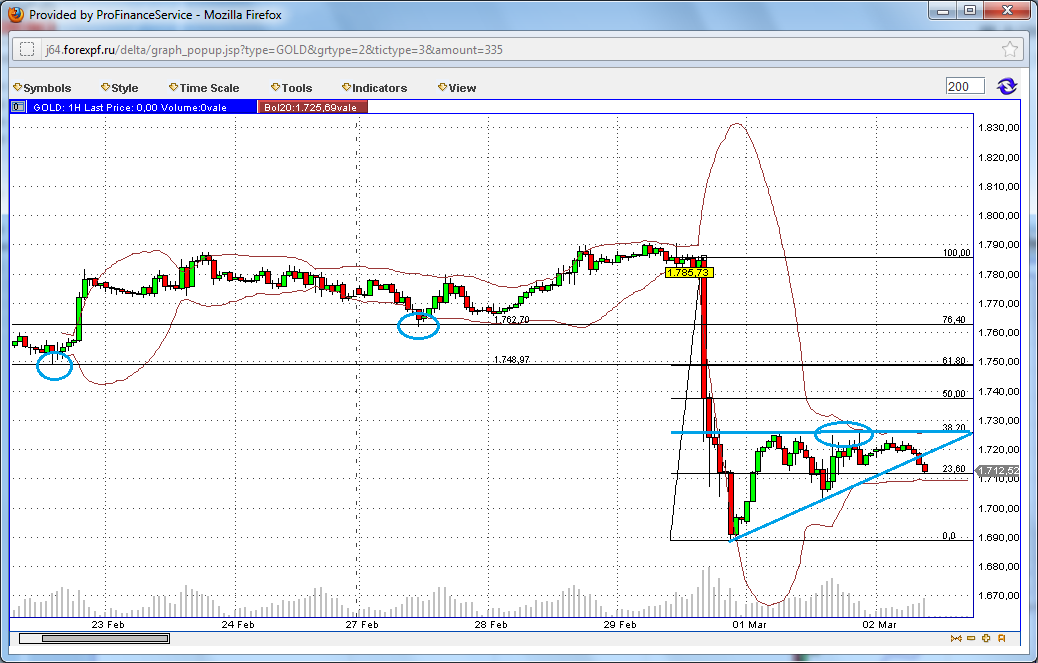Click the Fibonacci 0,0 level label
This screenshot has width=1038, height=663.
pos(949,536)
